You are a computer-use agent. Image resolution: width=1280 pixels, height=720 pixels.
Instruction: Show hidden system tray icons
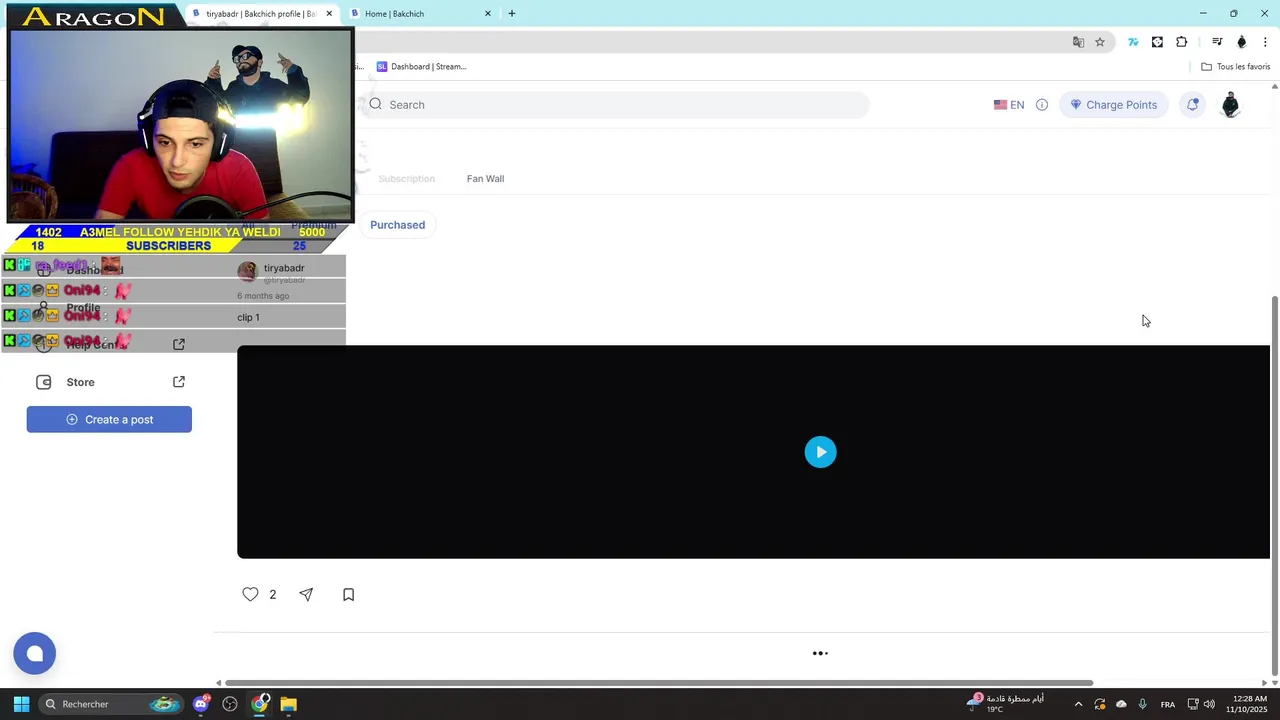pyautogui.click(x=1078, y=704)
